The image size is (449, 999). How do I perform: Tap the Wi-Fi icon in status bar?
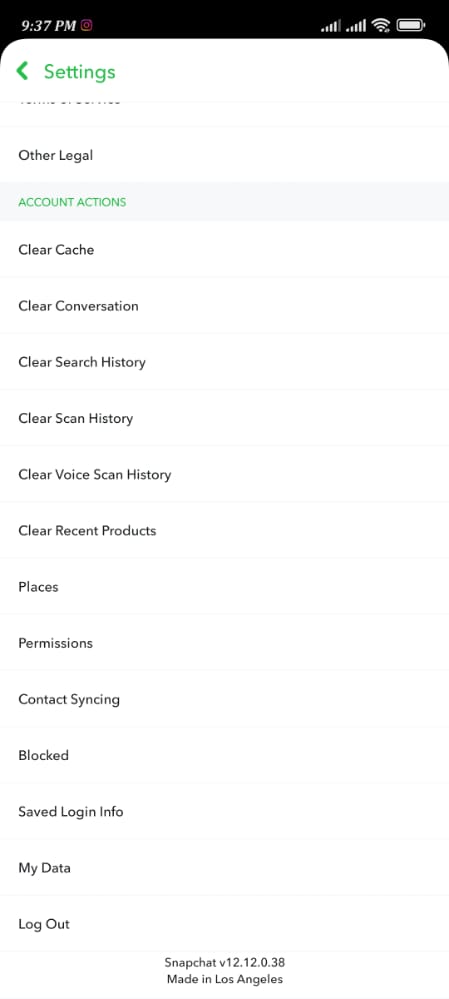click(x=381, y=25)
